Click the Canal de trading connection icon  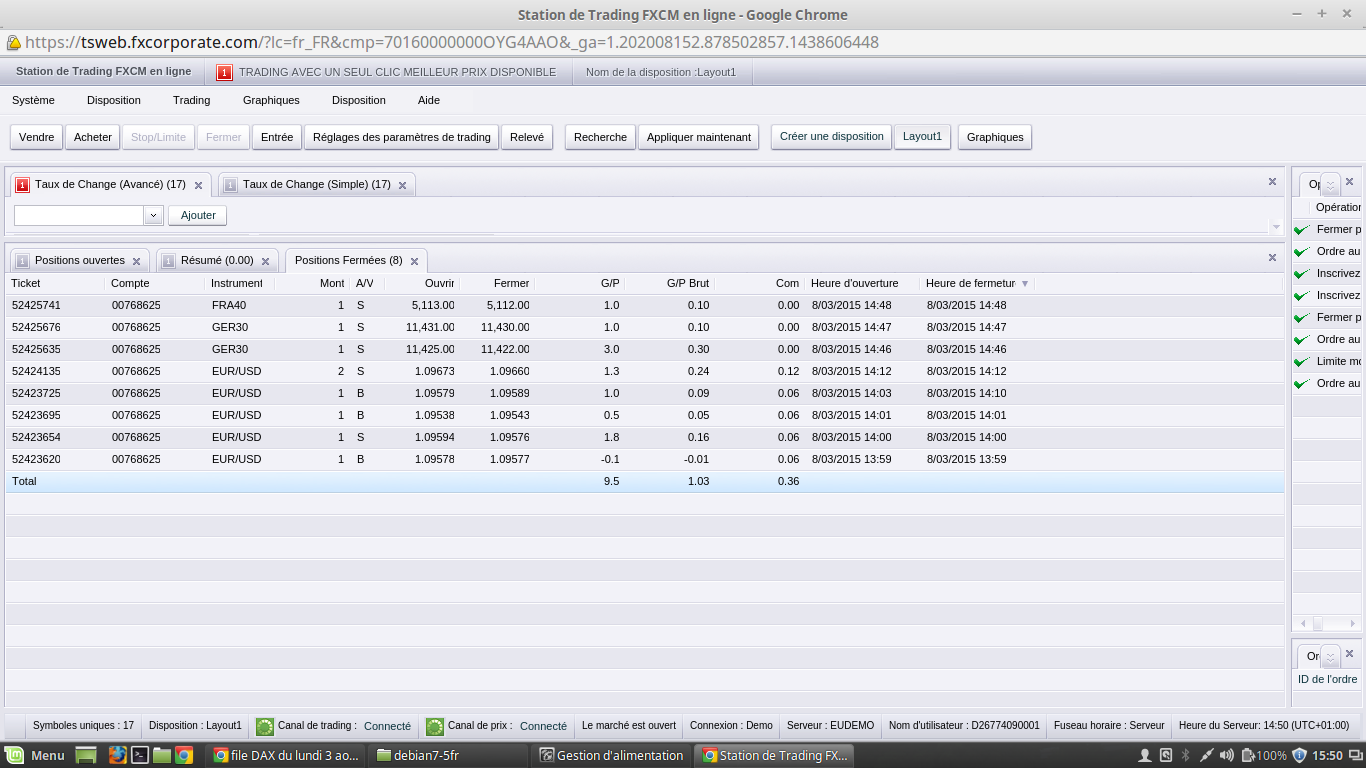[265, 726]
